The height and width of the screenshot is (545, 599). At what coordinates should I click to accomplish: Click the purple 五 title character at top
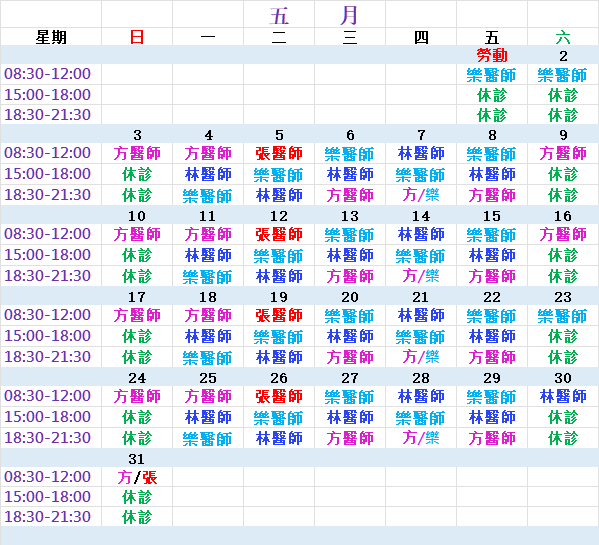pyautogui.click(x=279, y=16)
